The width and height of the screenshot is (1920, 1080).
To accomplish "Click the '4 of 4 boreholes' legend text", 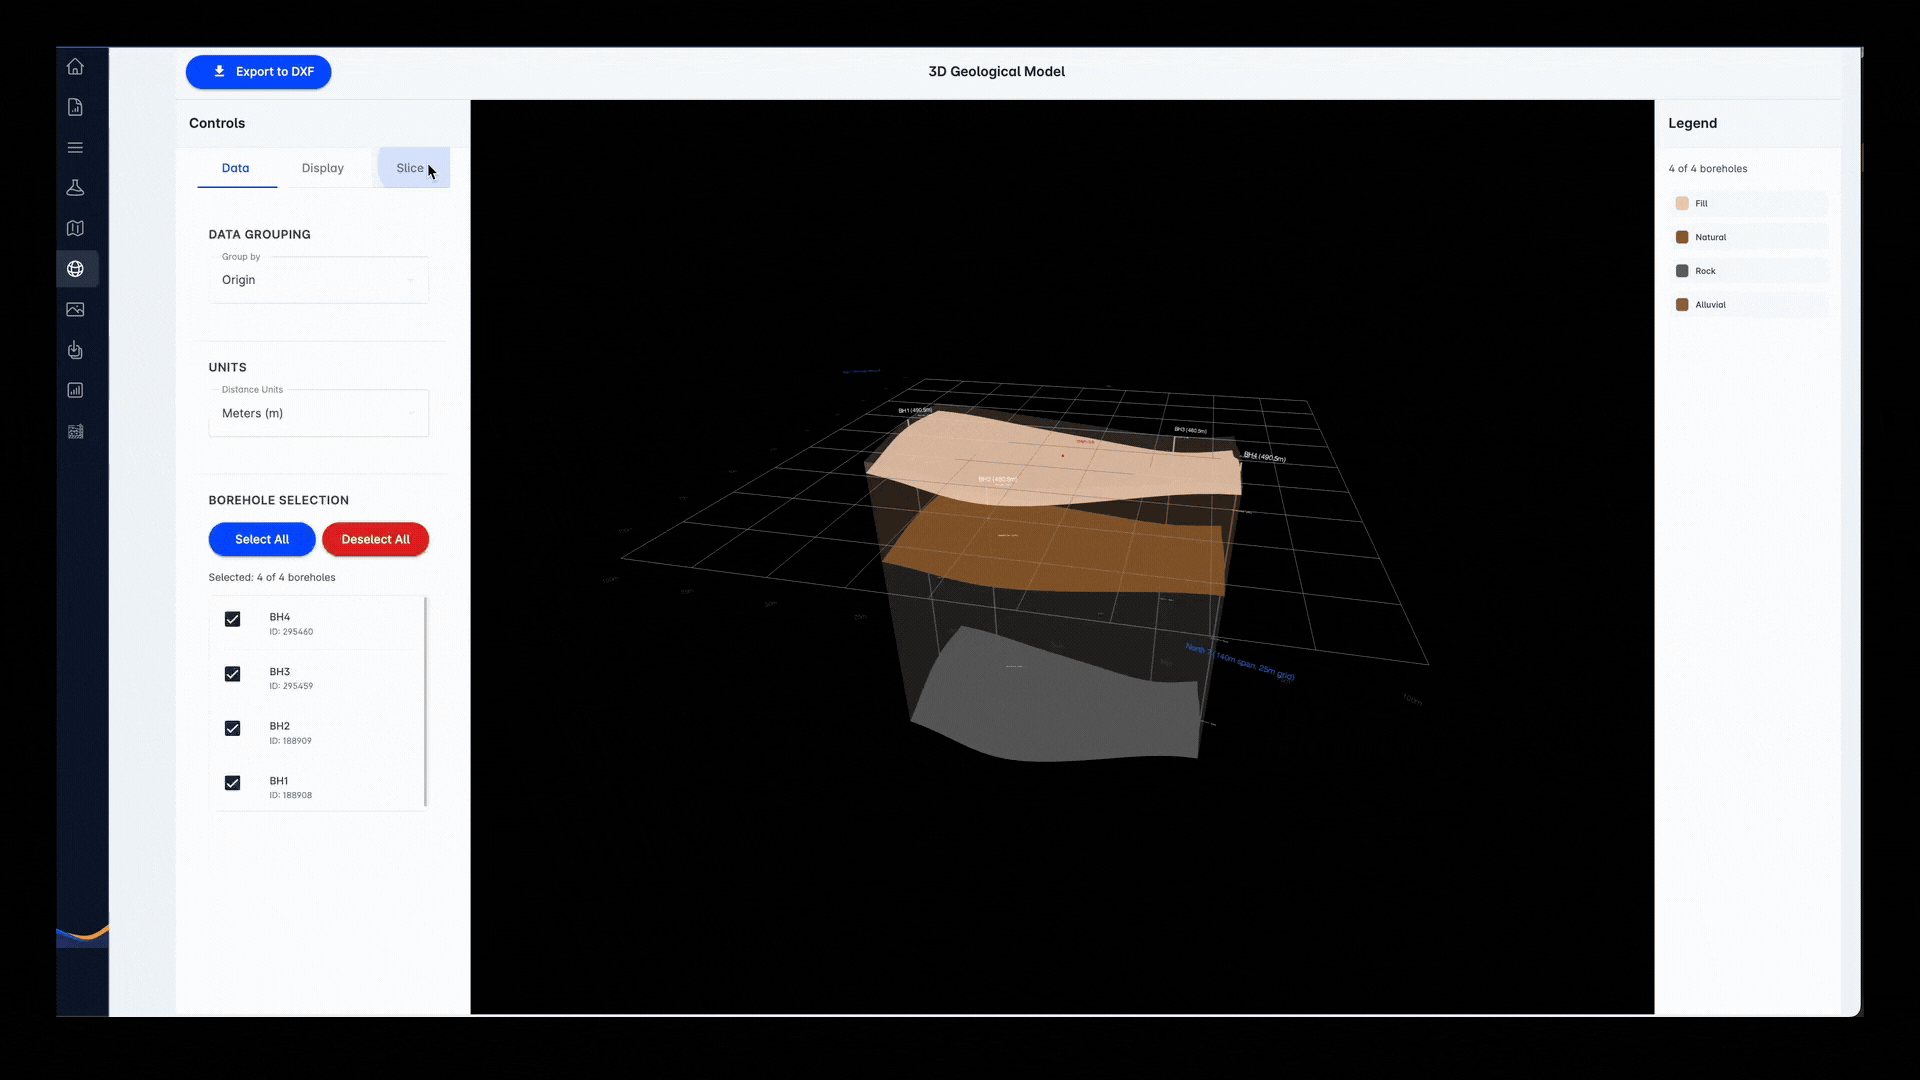I will [1708, 169].
